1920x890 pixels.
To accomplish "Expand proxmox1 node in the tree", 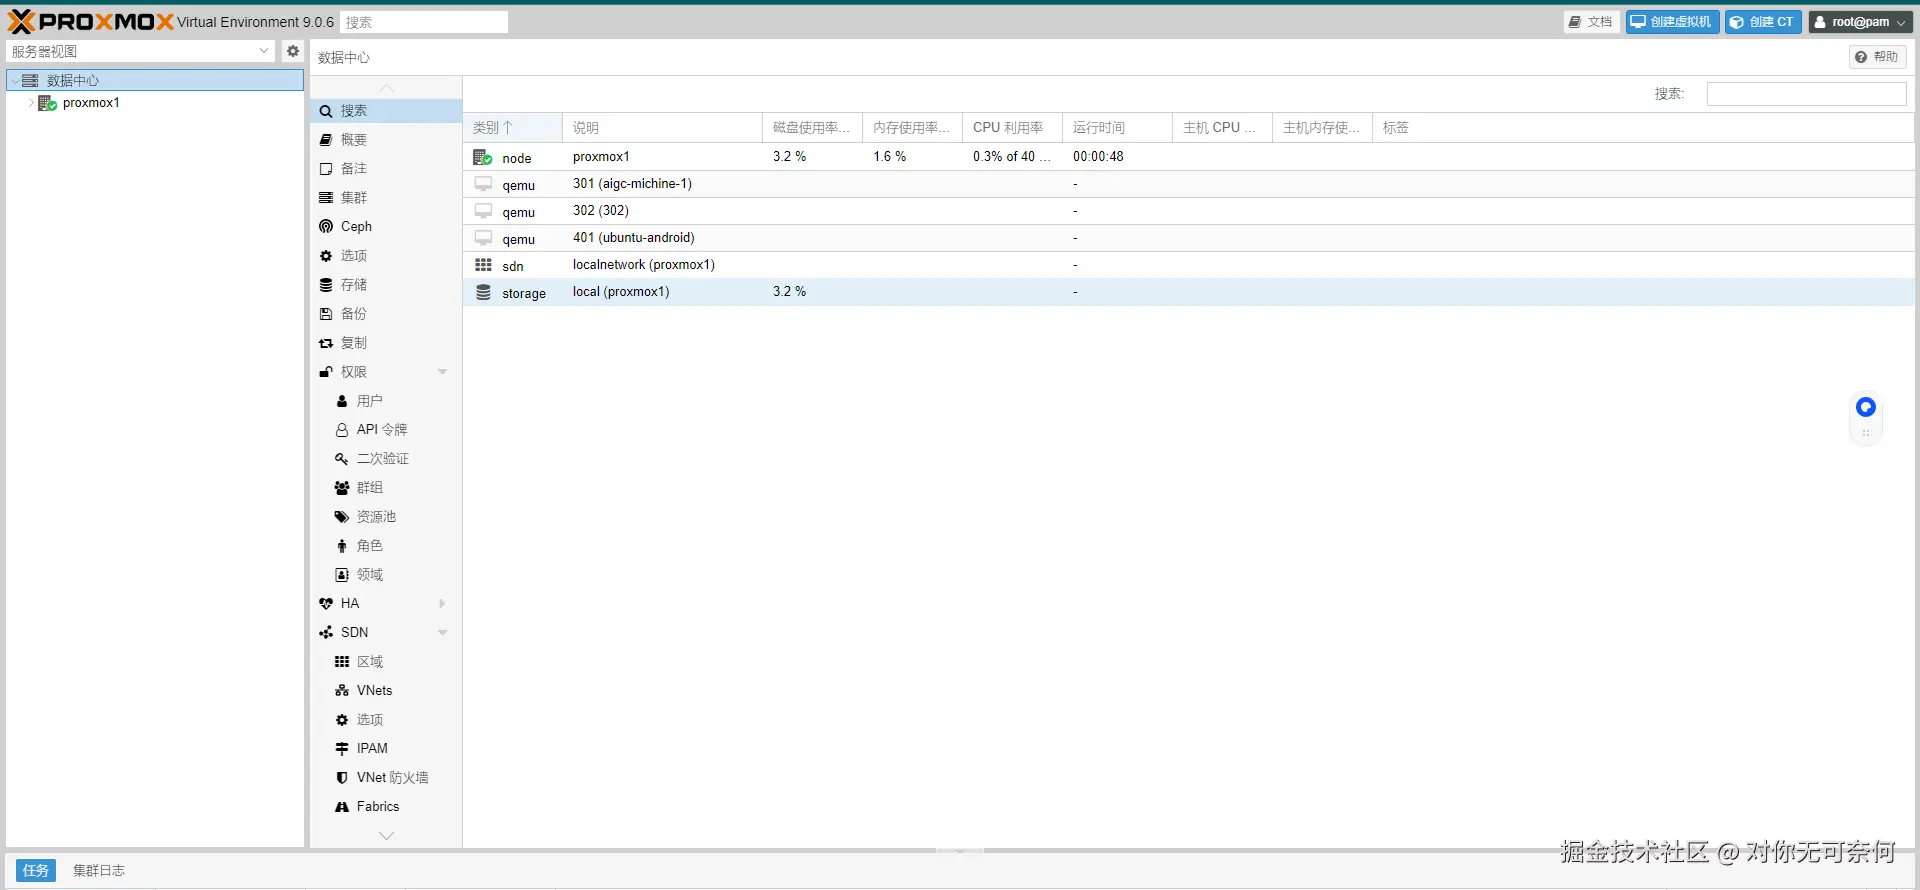I will coord(31,103).
